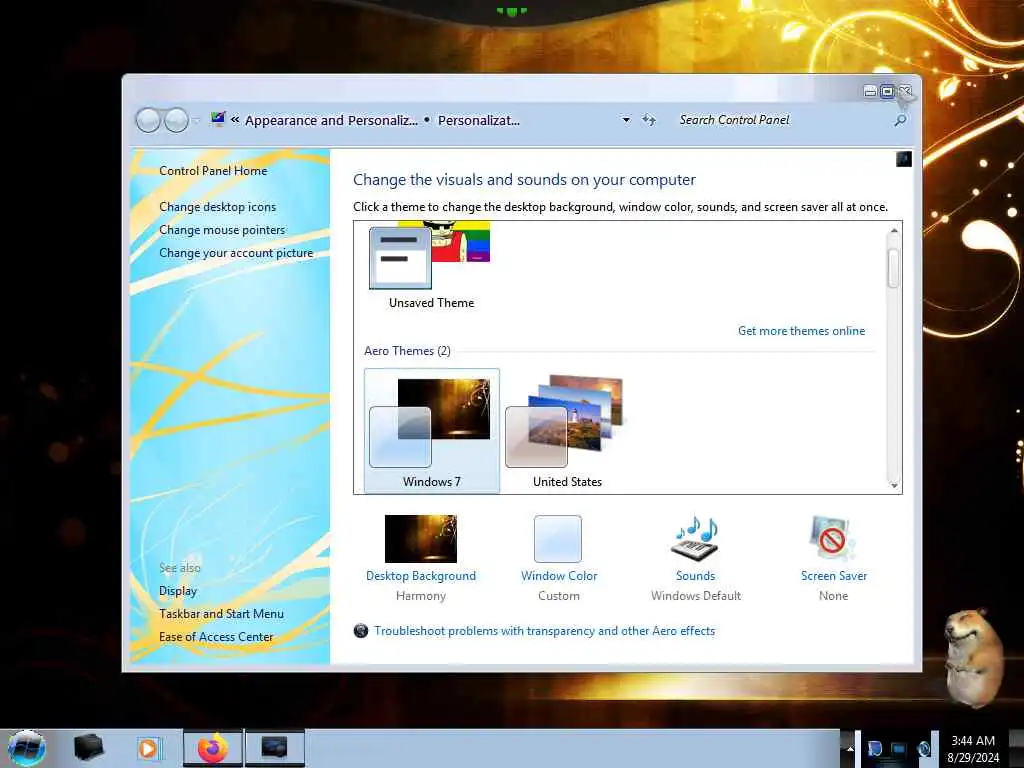Open the clock showing 3:44 AM
The image size is (1024, 768).
tap(973, 749)
